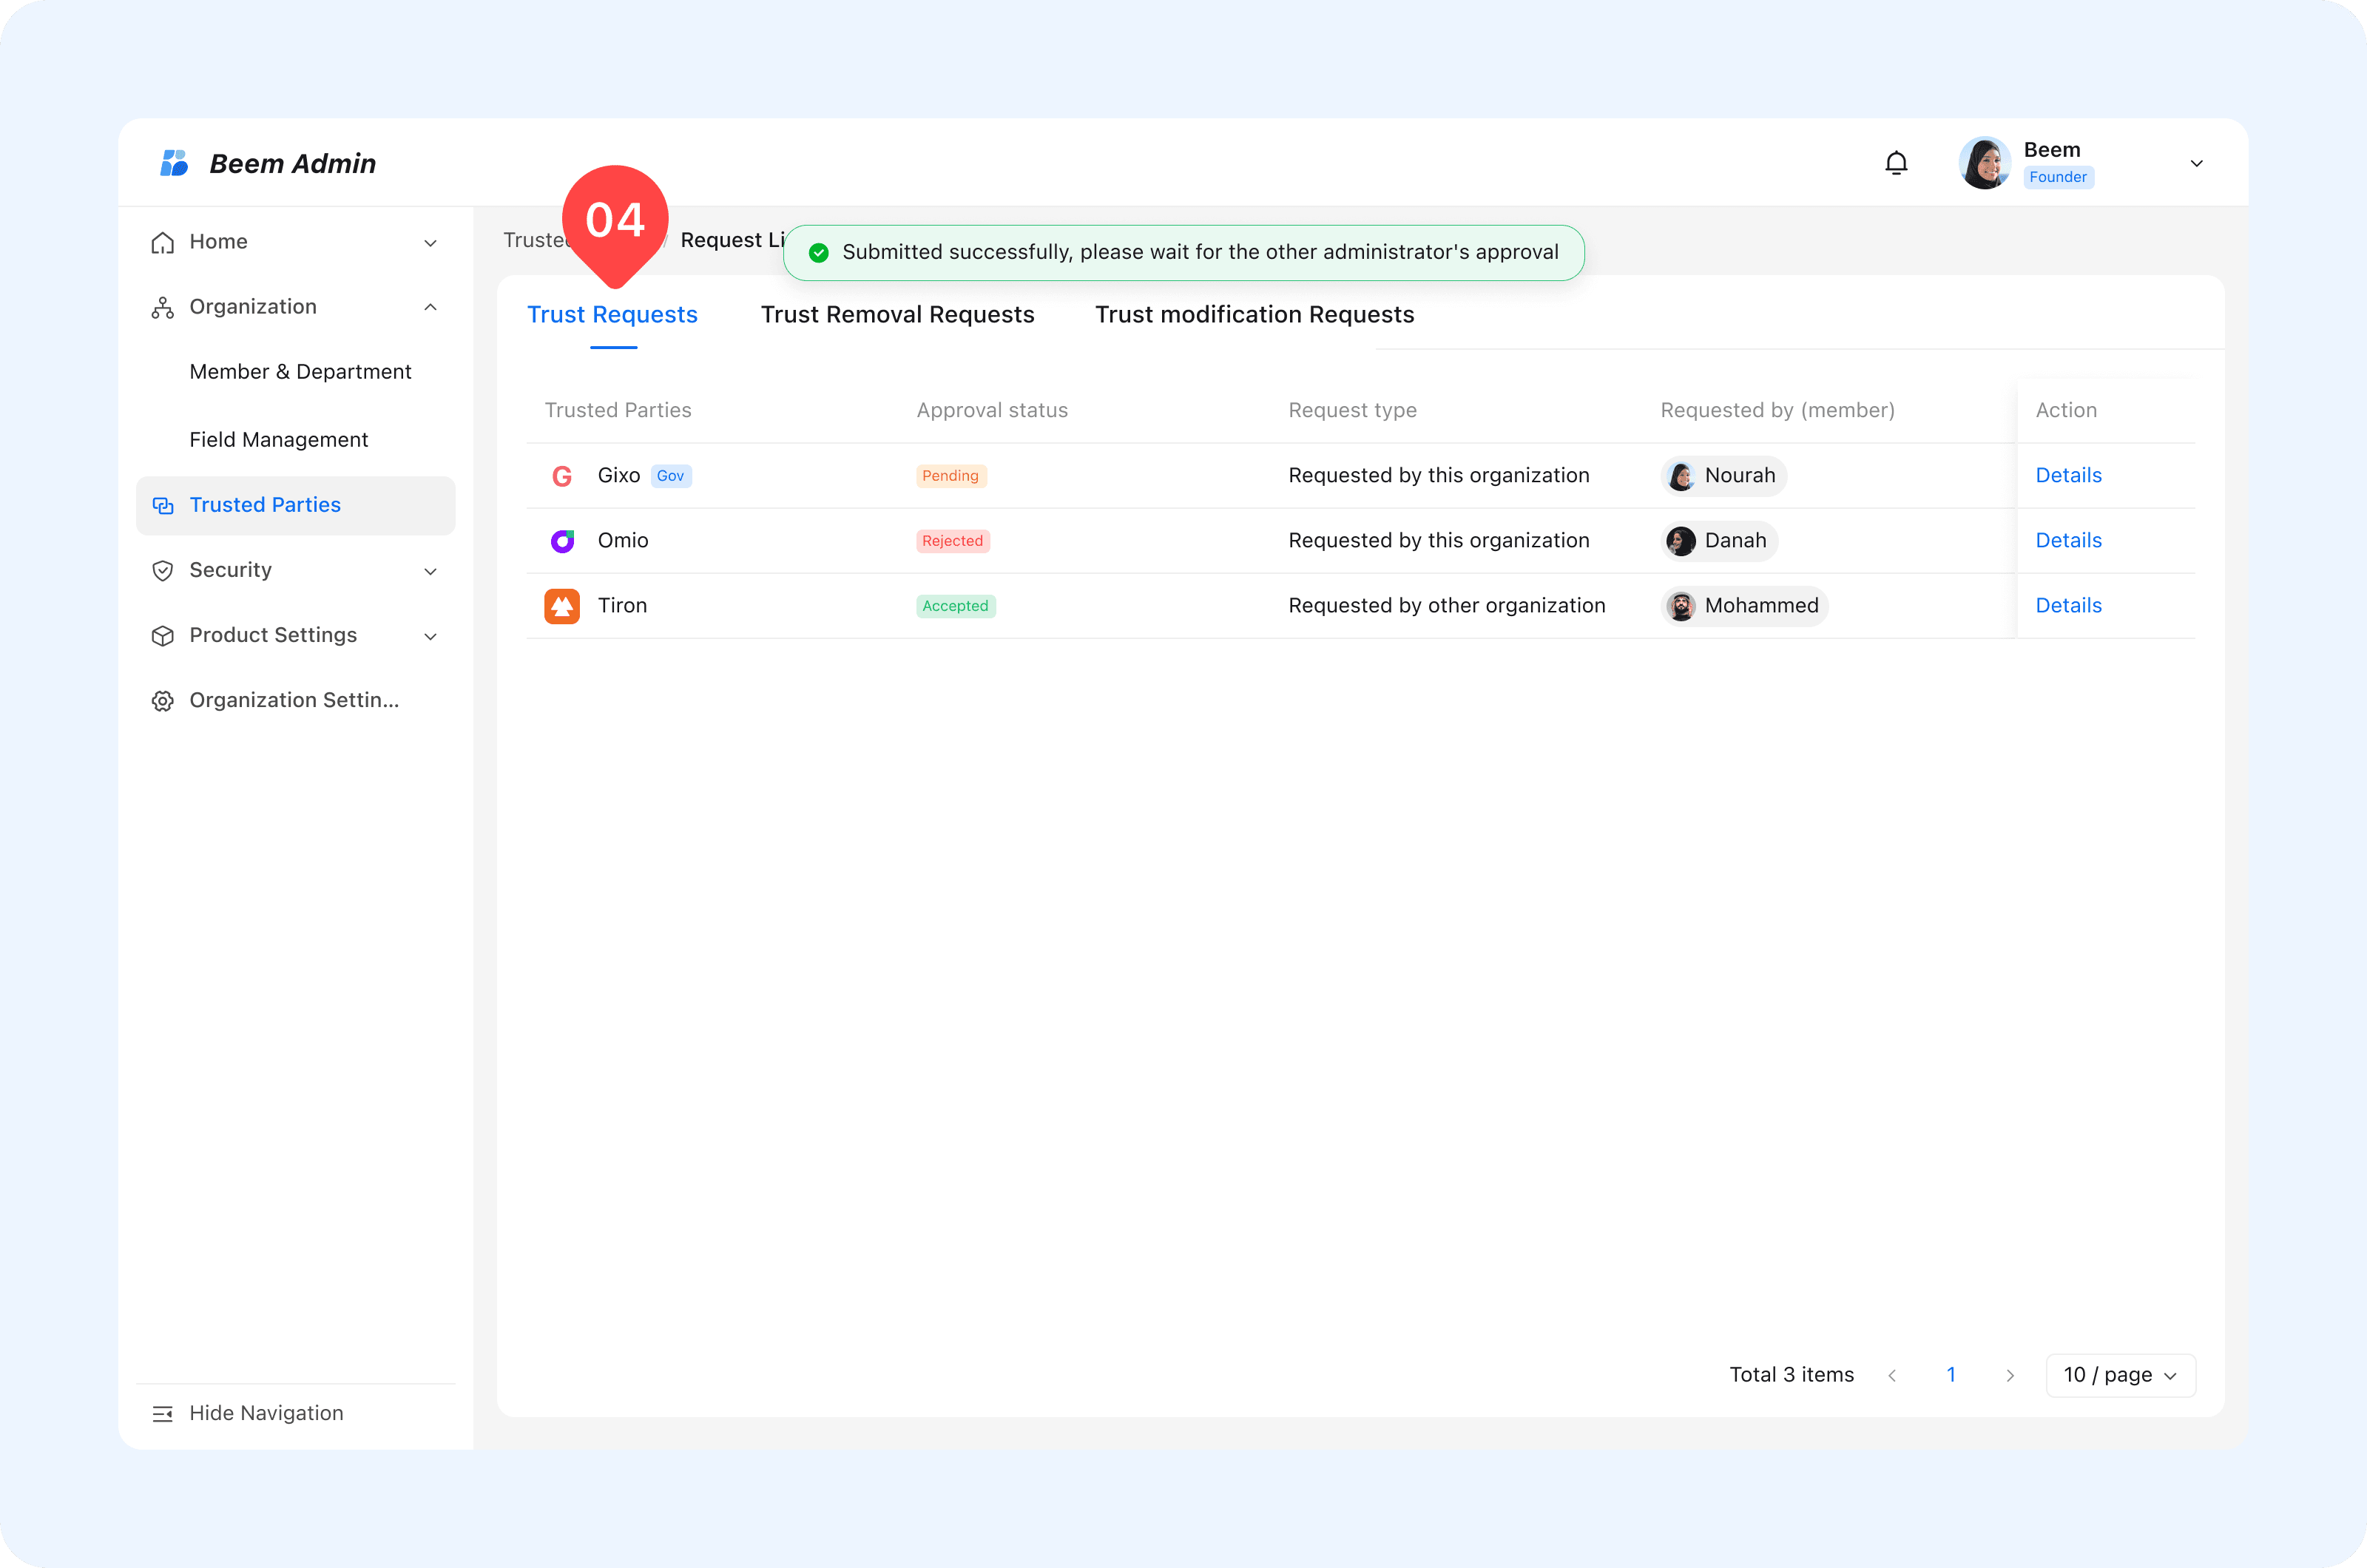2367x1568 pixels.
Task: Expand the Home menu chevron
Action: click(x=430, y=243)
